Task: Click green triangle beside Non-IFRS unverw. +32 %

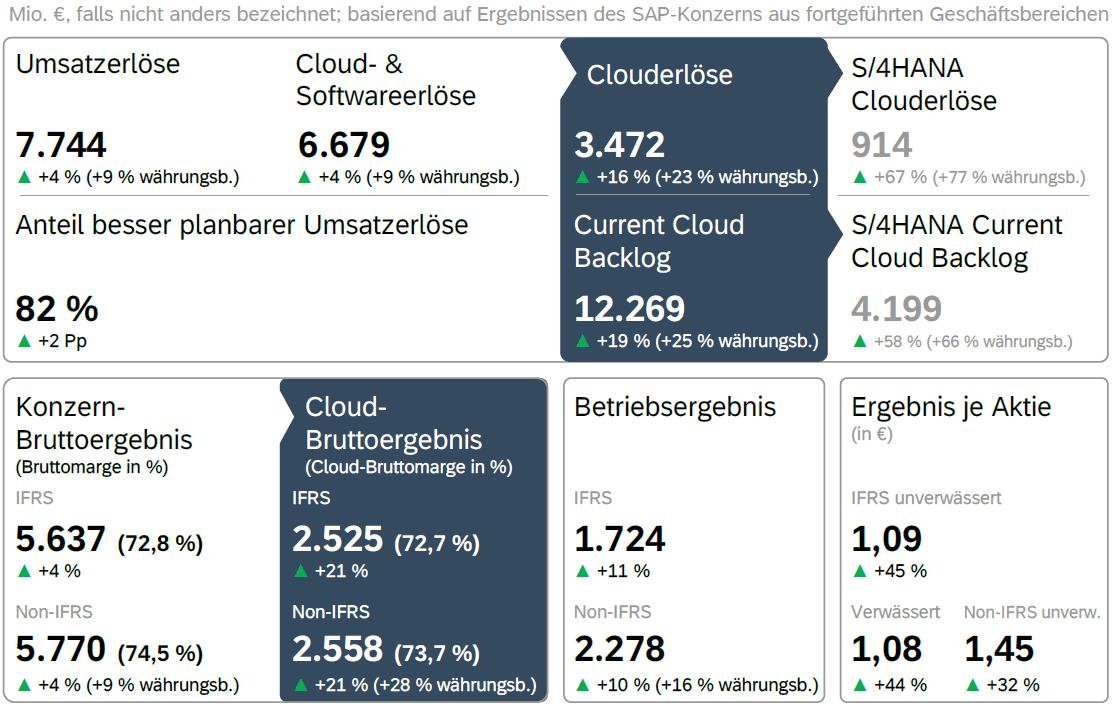Action: tap(972, 685)
